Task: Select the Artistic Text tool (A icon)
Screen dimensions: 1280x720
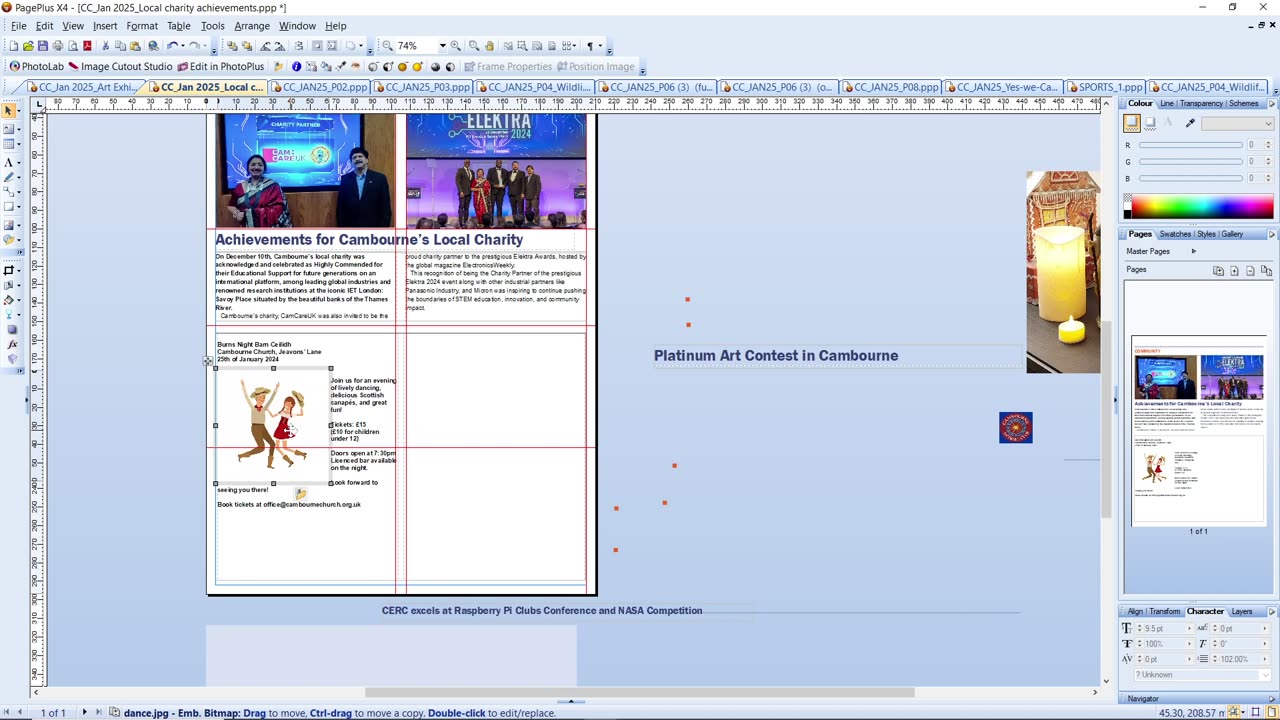Action: [x=9, y=162]
